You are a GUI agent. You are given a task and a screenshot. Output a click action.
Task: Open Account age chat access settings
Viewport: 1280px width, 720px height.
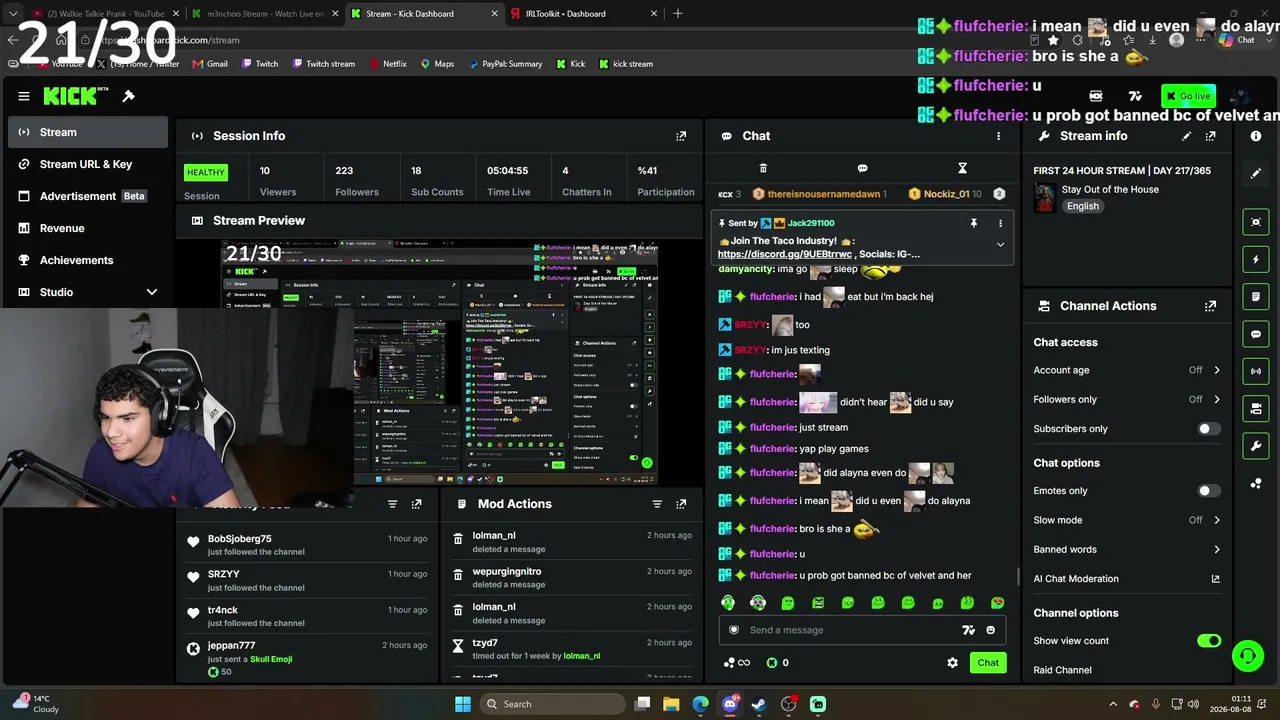[1127, 370]
